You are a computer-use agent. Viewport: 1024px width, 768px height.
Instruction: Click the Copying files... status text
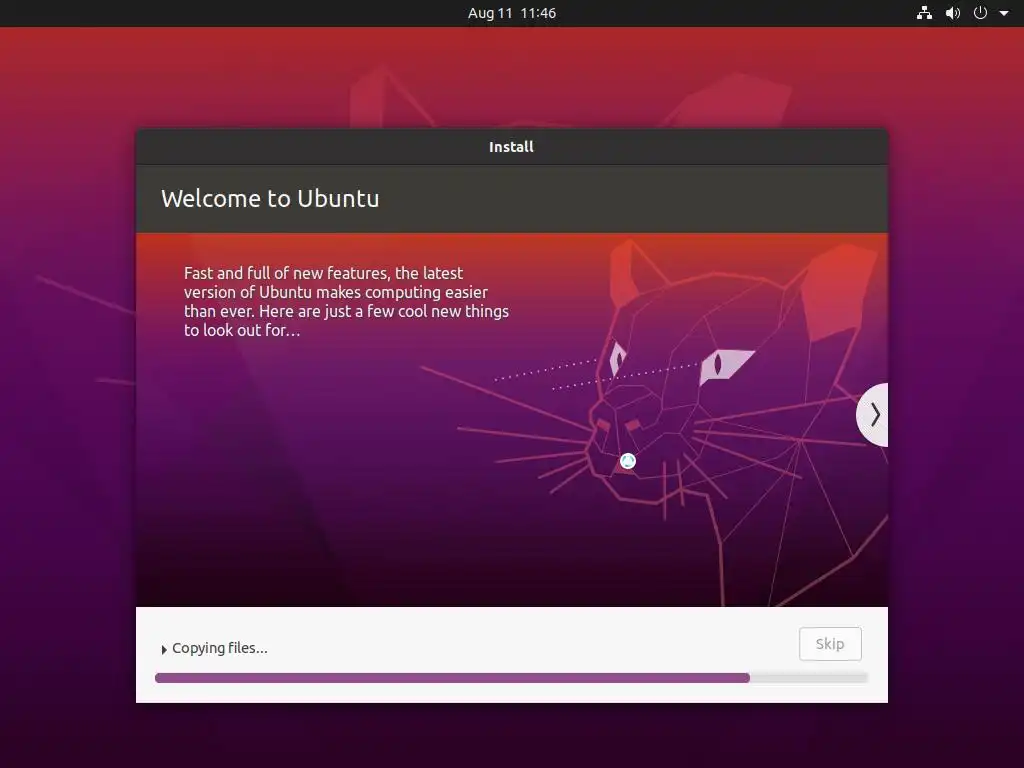219,648
